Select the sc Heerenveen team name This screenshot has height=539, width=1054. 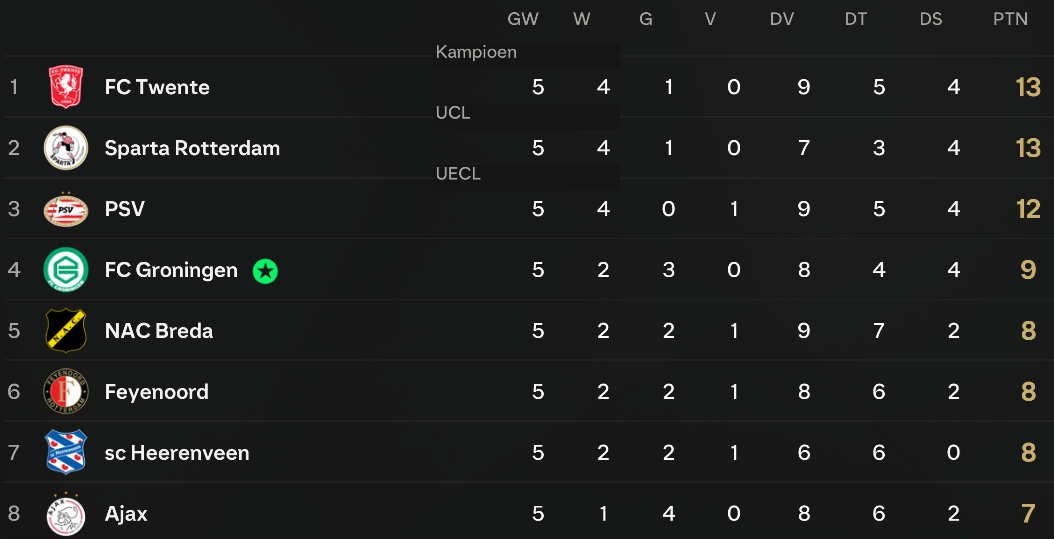177,453
